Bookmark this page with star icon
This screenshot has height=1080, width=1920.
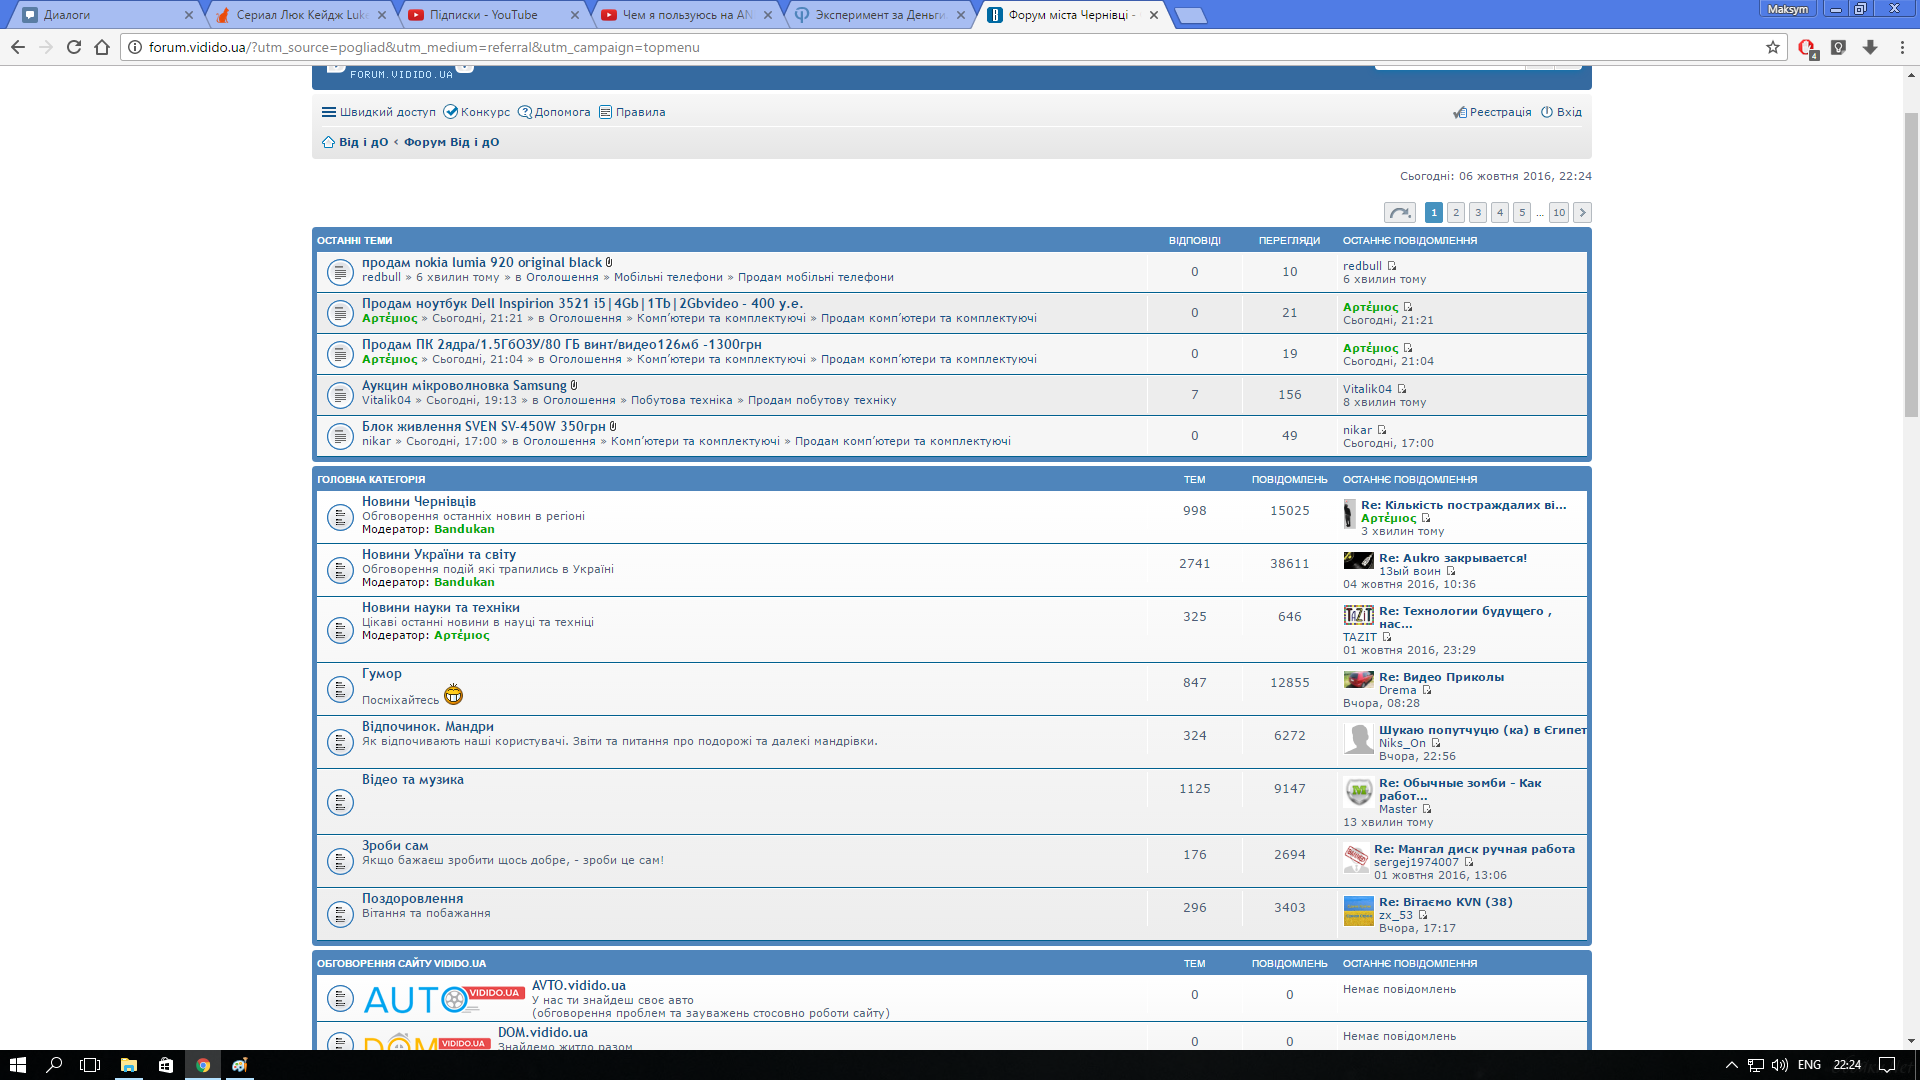point(1773,47)
